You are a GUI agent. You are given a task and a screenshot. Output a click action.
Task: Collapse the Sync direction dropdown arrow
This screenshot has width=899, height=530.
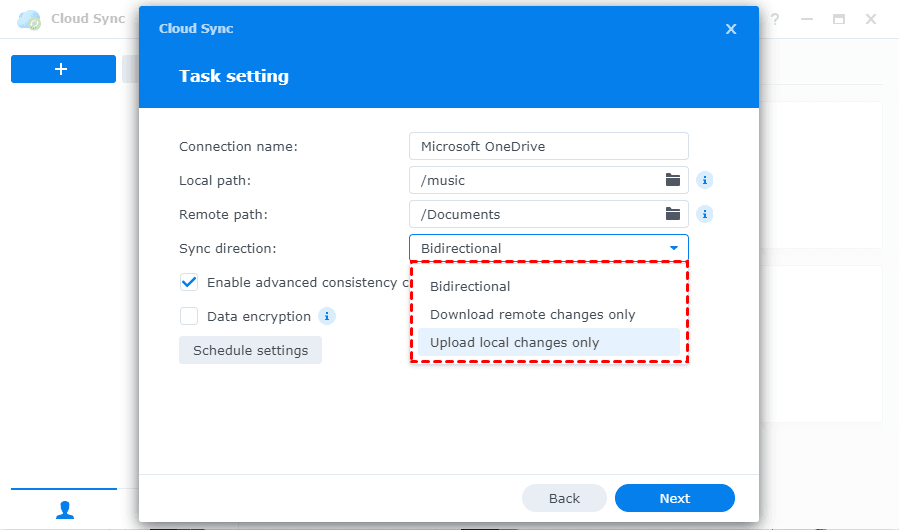pyautogui.click(x=674, y=248)
